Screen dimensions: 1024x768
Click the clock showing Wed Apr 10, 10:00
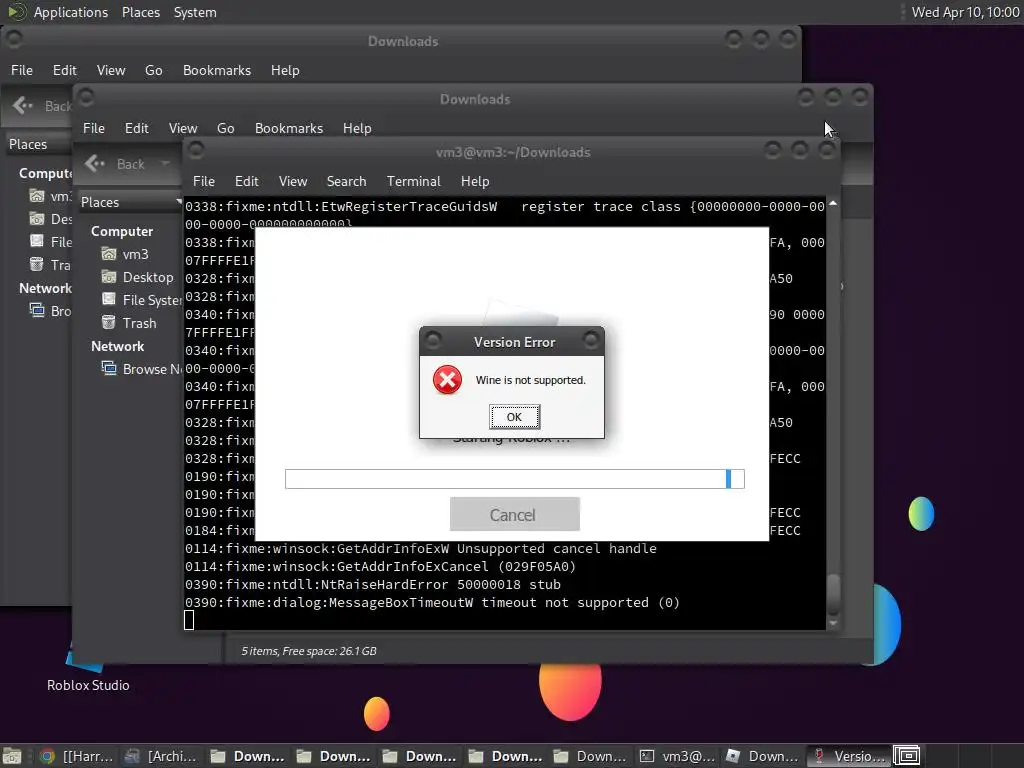965,12
